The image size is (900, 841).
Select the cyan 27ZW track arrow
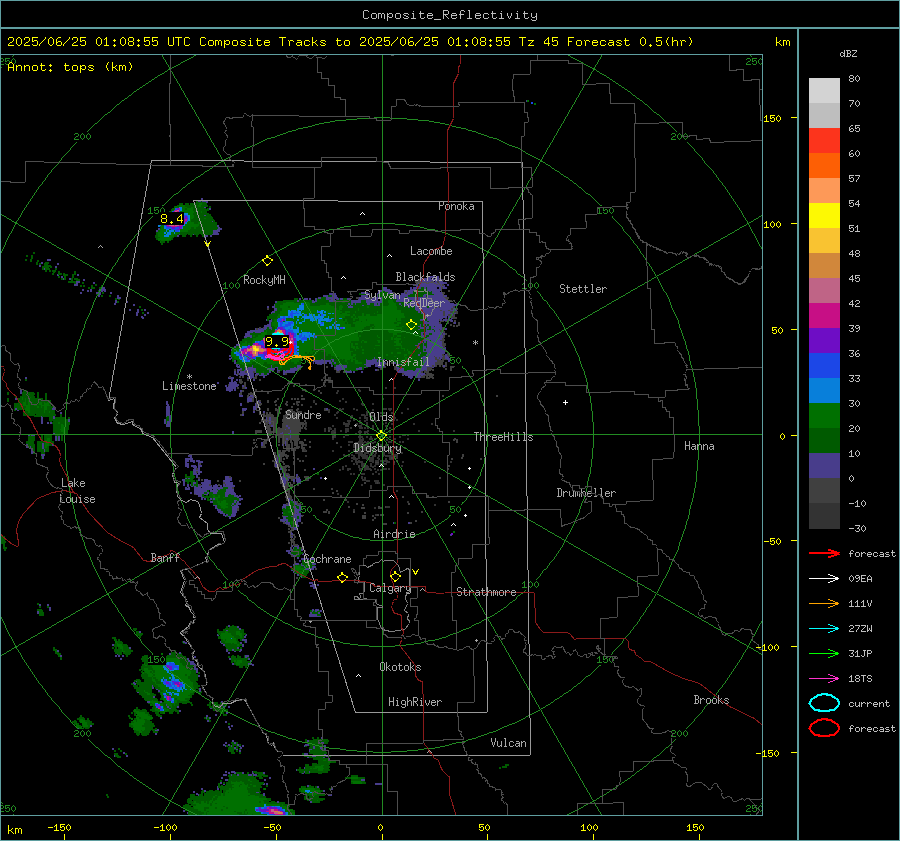click(824, 629)
